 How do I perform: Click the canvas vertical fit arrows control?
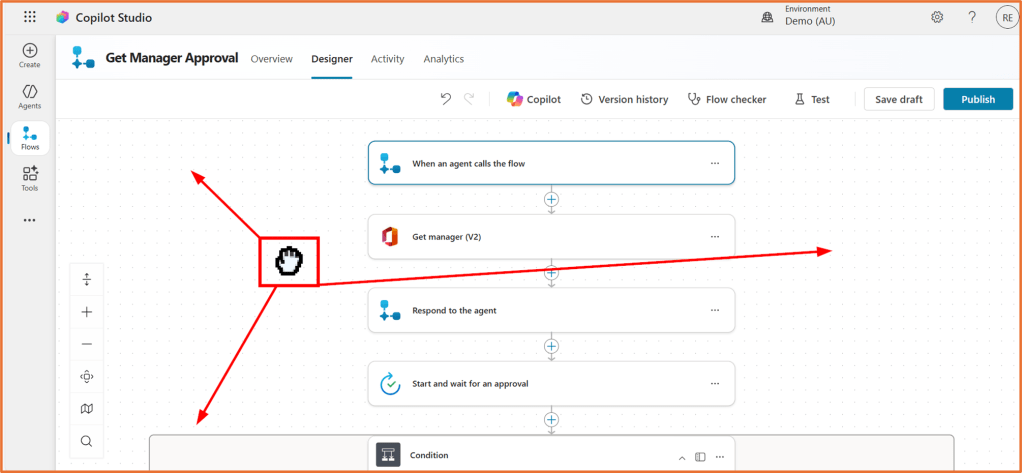point(87,280)
